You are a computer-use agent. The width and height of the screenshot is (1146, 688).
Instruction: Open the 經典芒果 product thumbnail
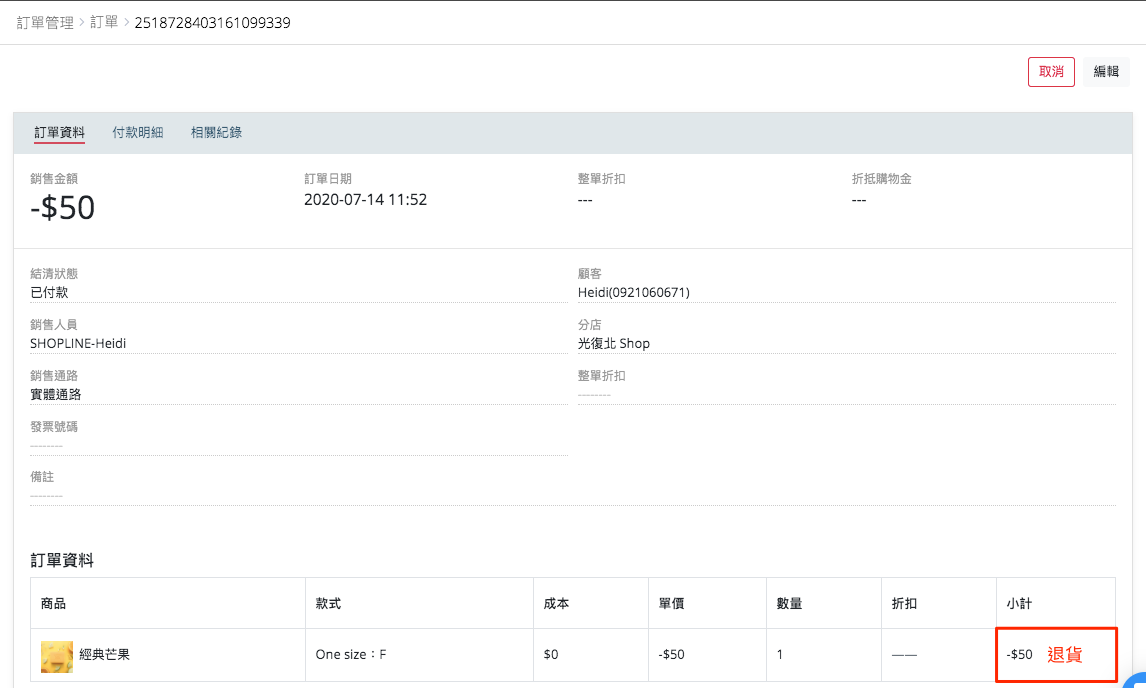click(x=57, y=656)
